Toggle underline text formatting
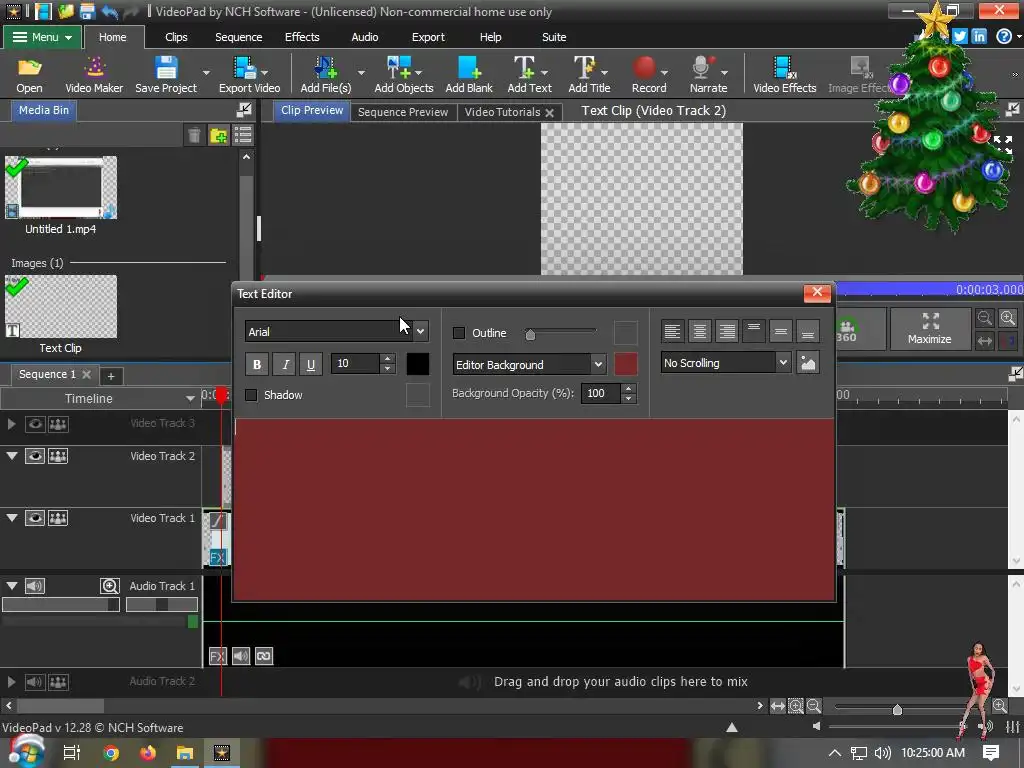 pos(311,364)
